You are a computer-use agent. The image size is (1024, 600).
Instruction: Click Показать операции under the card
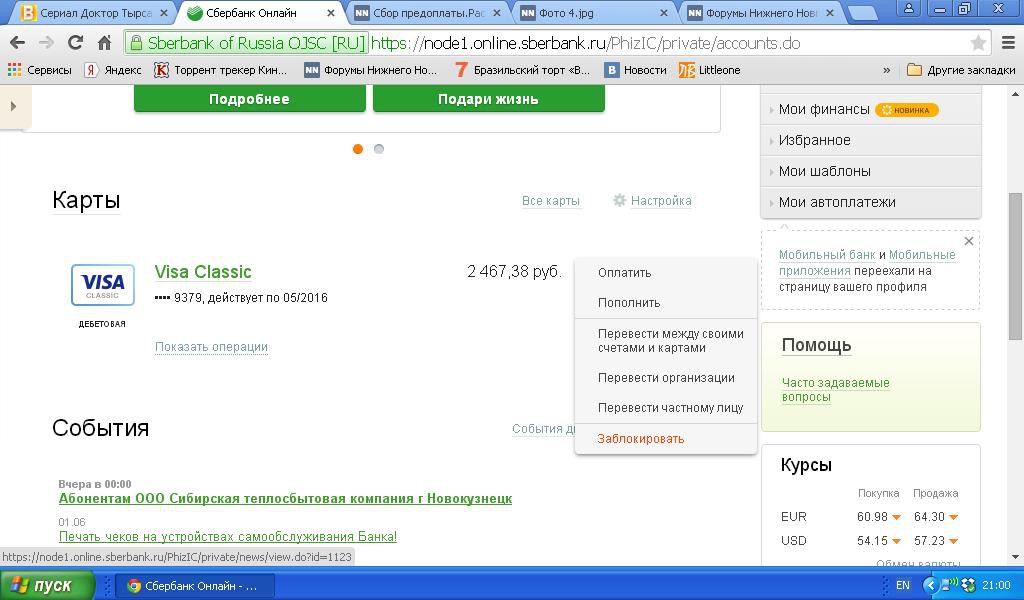pyautogui.click(x=212, y=347)
